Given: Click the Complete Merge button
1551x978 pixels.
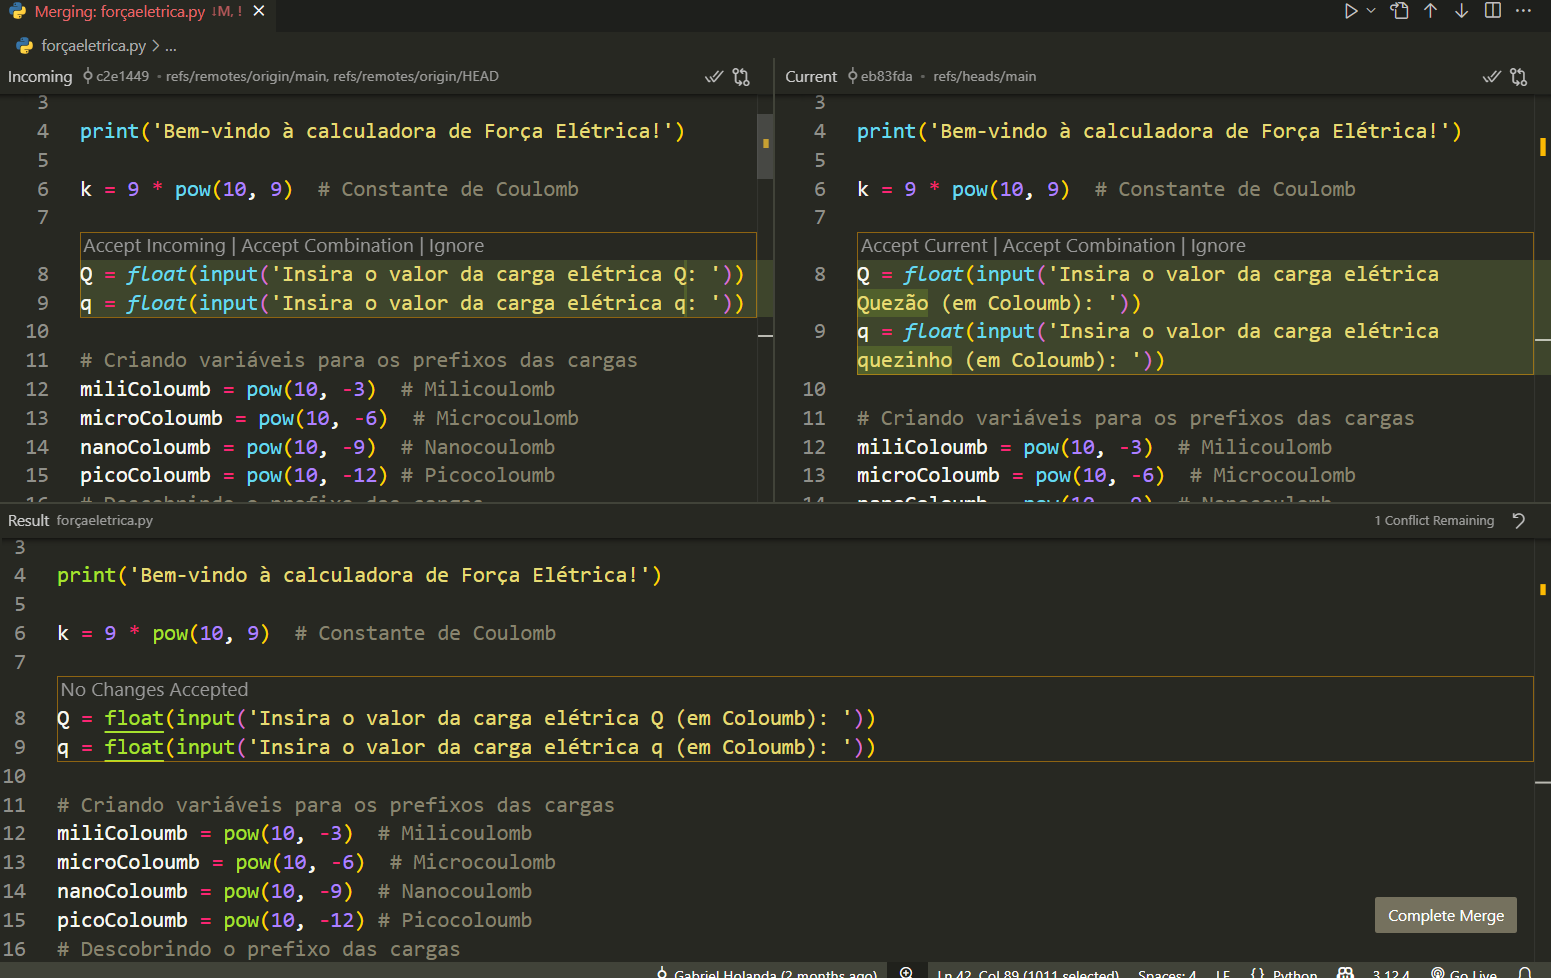Looking at the screenshot, I should coord(1446,915).
